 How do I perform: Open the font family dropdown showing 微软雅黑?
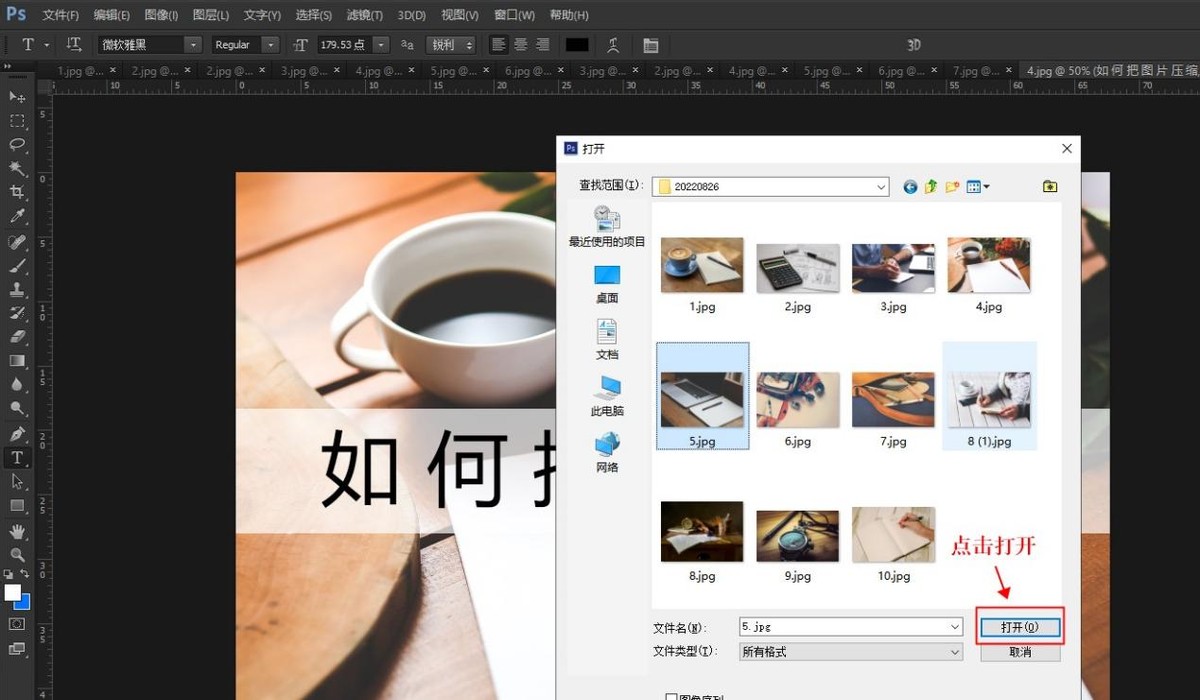[x=193, y=44]
